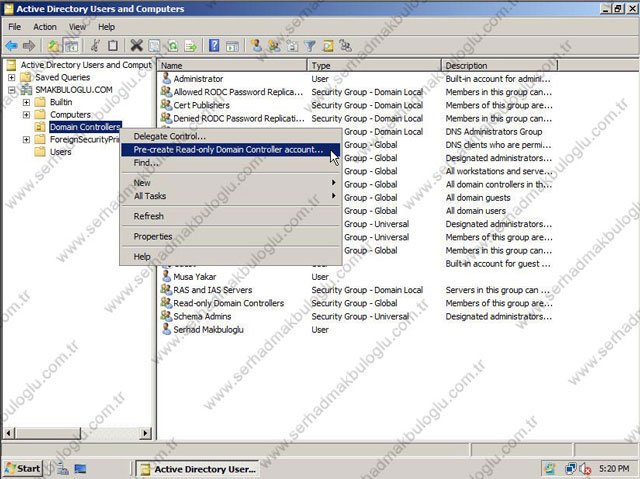The height and width of the screenshot is (479, 640).
Task: Click the Create new user icon
Action: click(256, 46)
